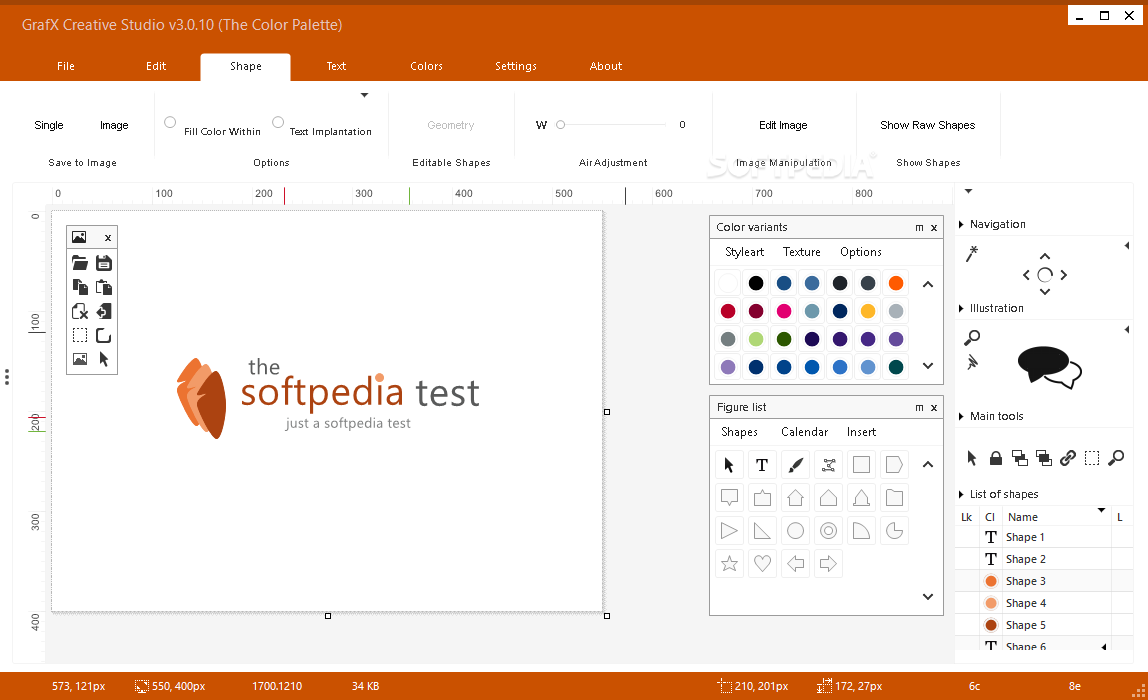Pick the pink magenta color swatch
The height and width of the screenshot is (700, 1148).
pyautogui.click(x=784, y=311)
